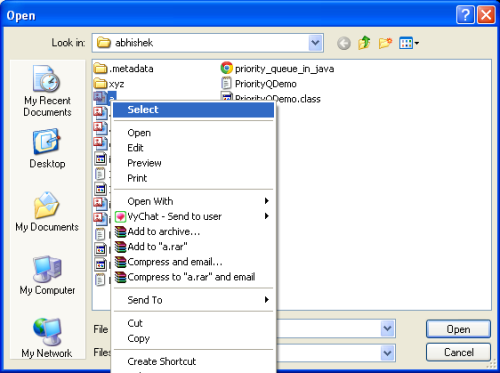Screen dimensions: 500x373
Task: Open My Documents in places bar
Action: point(47,211)
